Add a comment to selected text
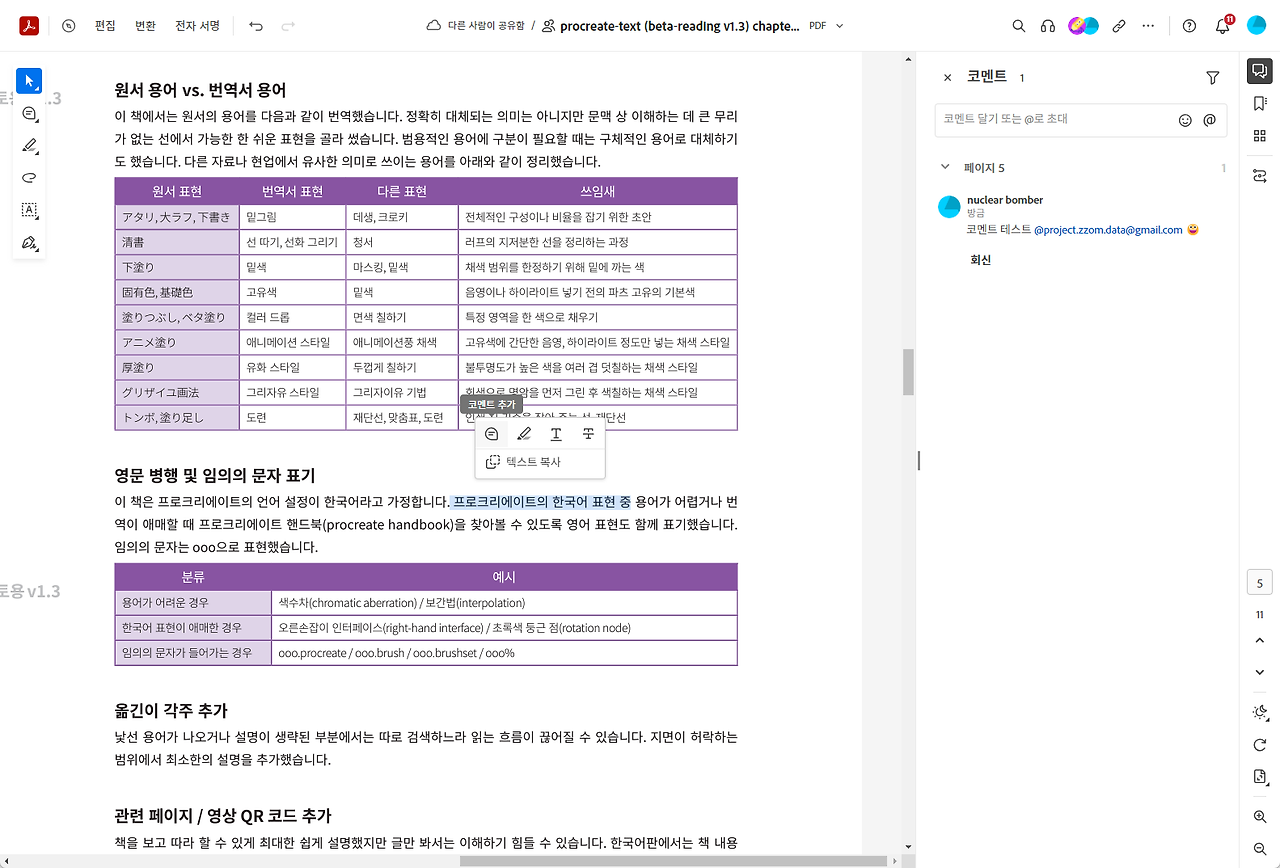 click(x=491, y=434)
